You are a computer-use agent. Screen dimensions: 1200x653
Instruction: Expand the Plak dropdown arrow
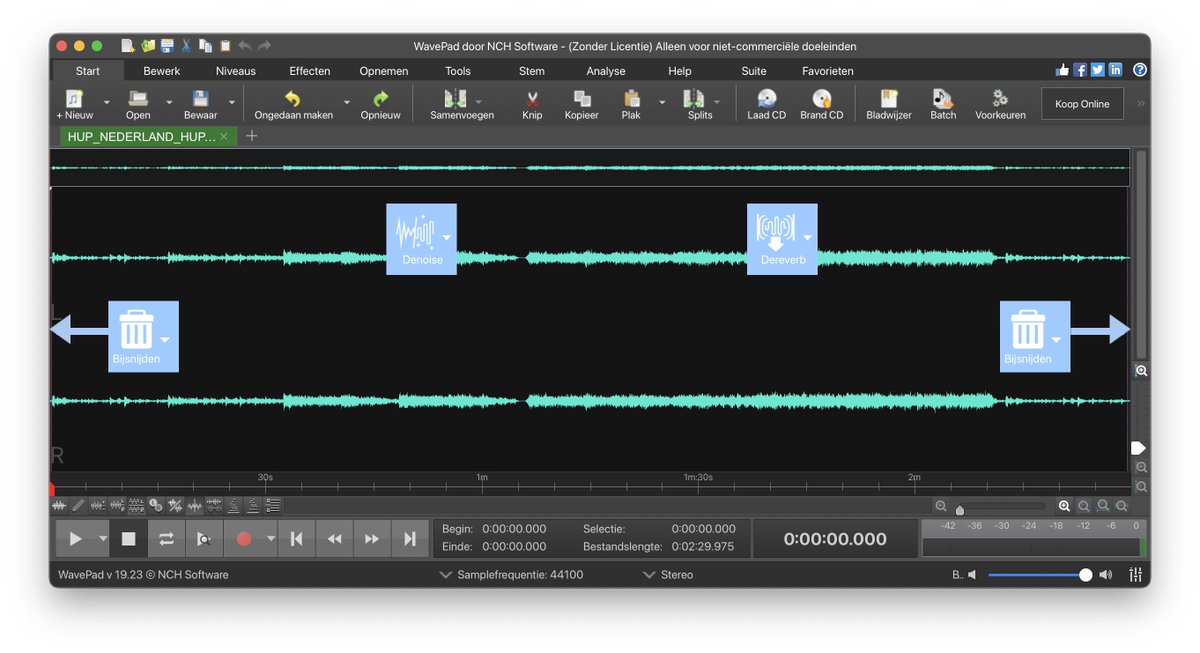click(x=661, y=102)
